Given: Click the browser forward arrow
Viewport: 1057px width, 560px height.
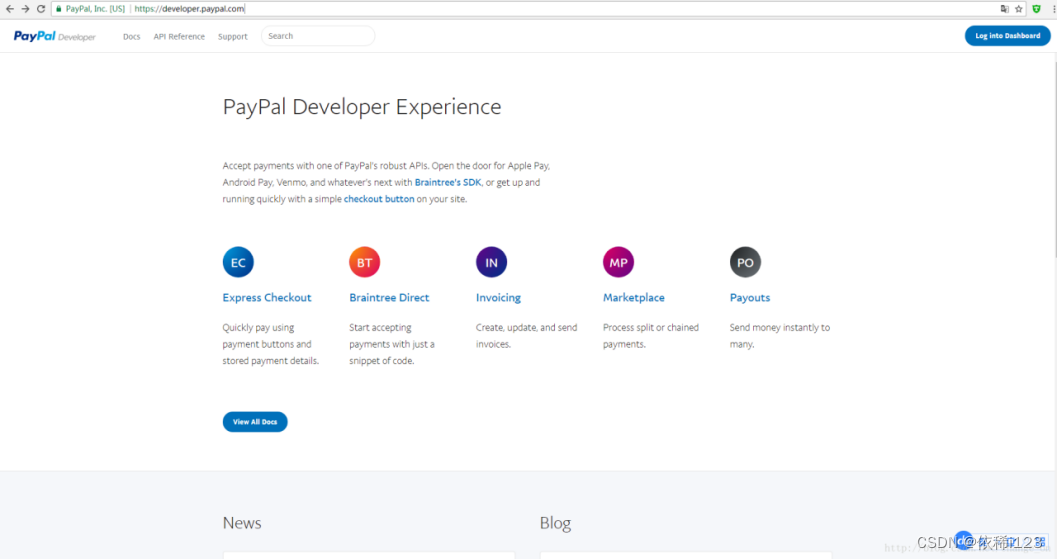Looking at the screenshot, I should pos(25,9).
